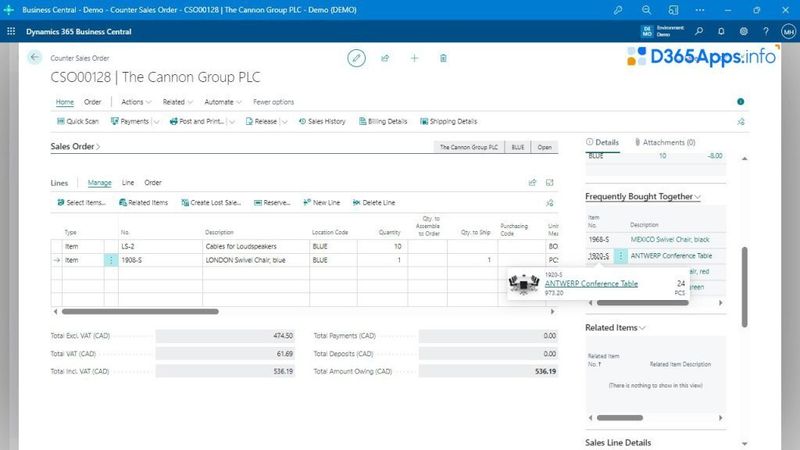The width and height of the screenshot is (800, 450).
Task: Click the title bar zoom magnifier icon
Action: (x=646, y=10)
